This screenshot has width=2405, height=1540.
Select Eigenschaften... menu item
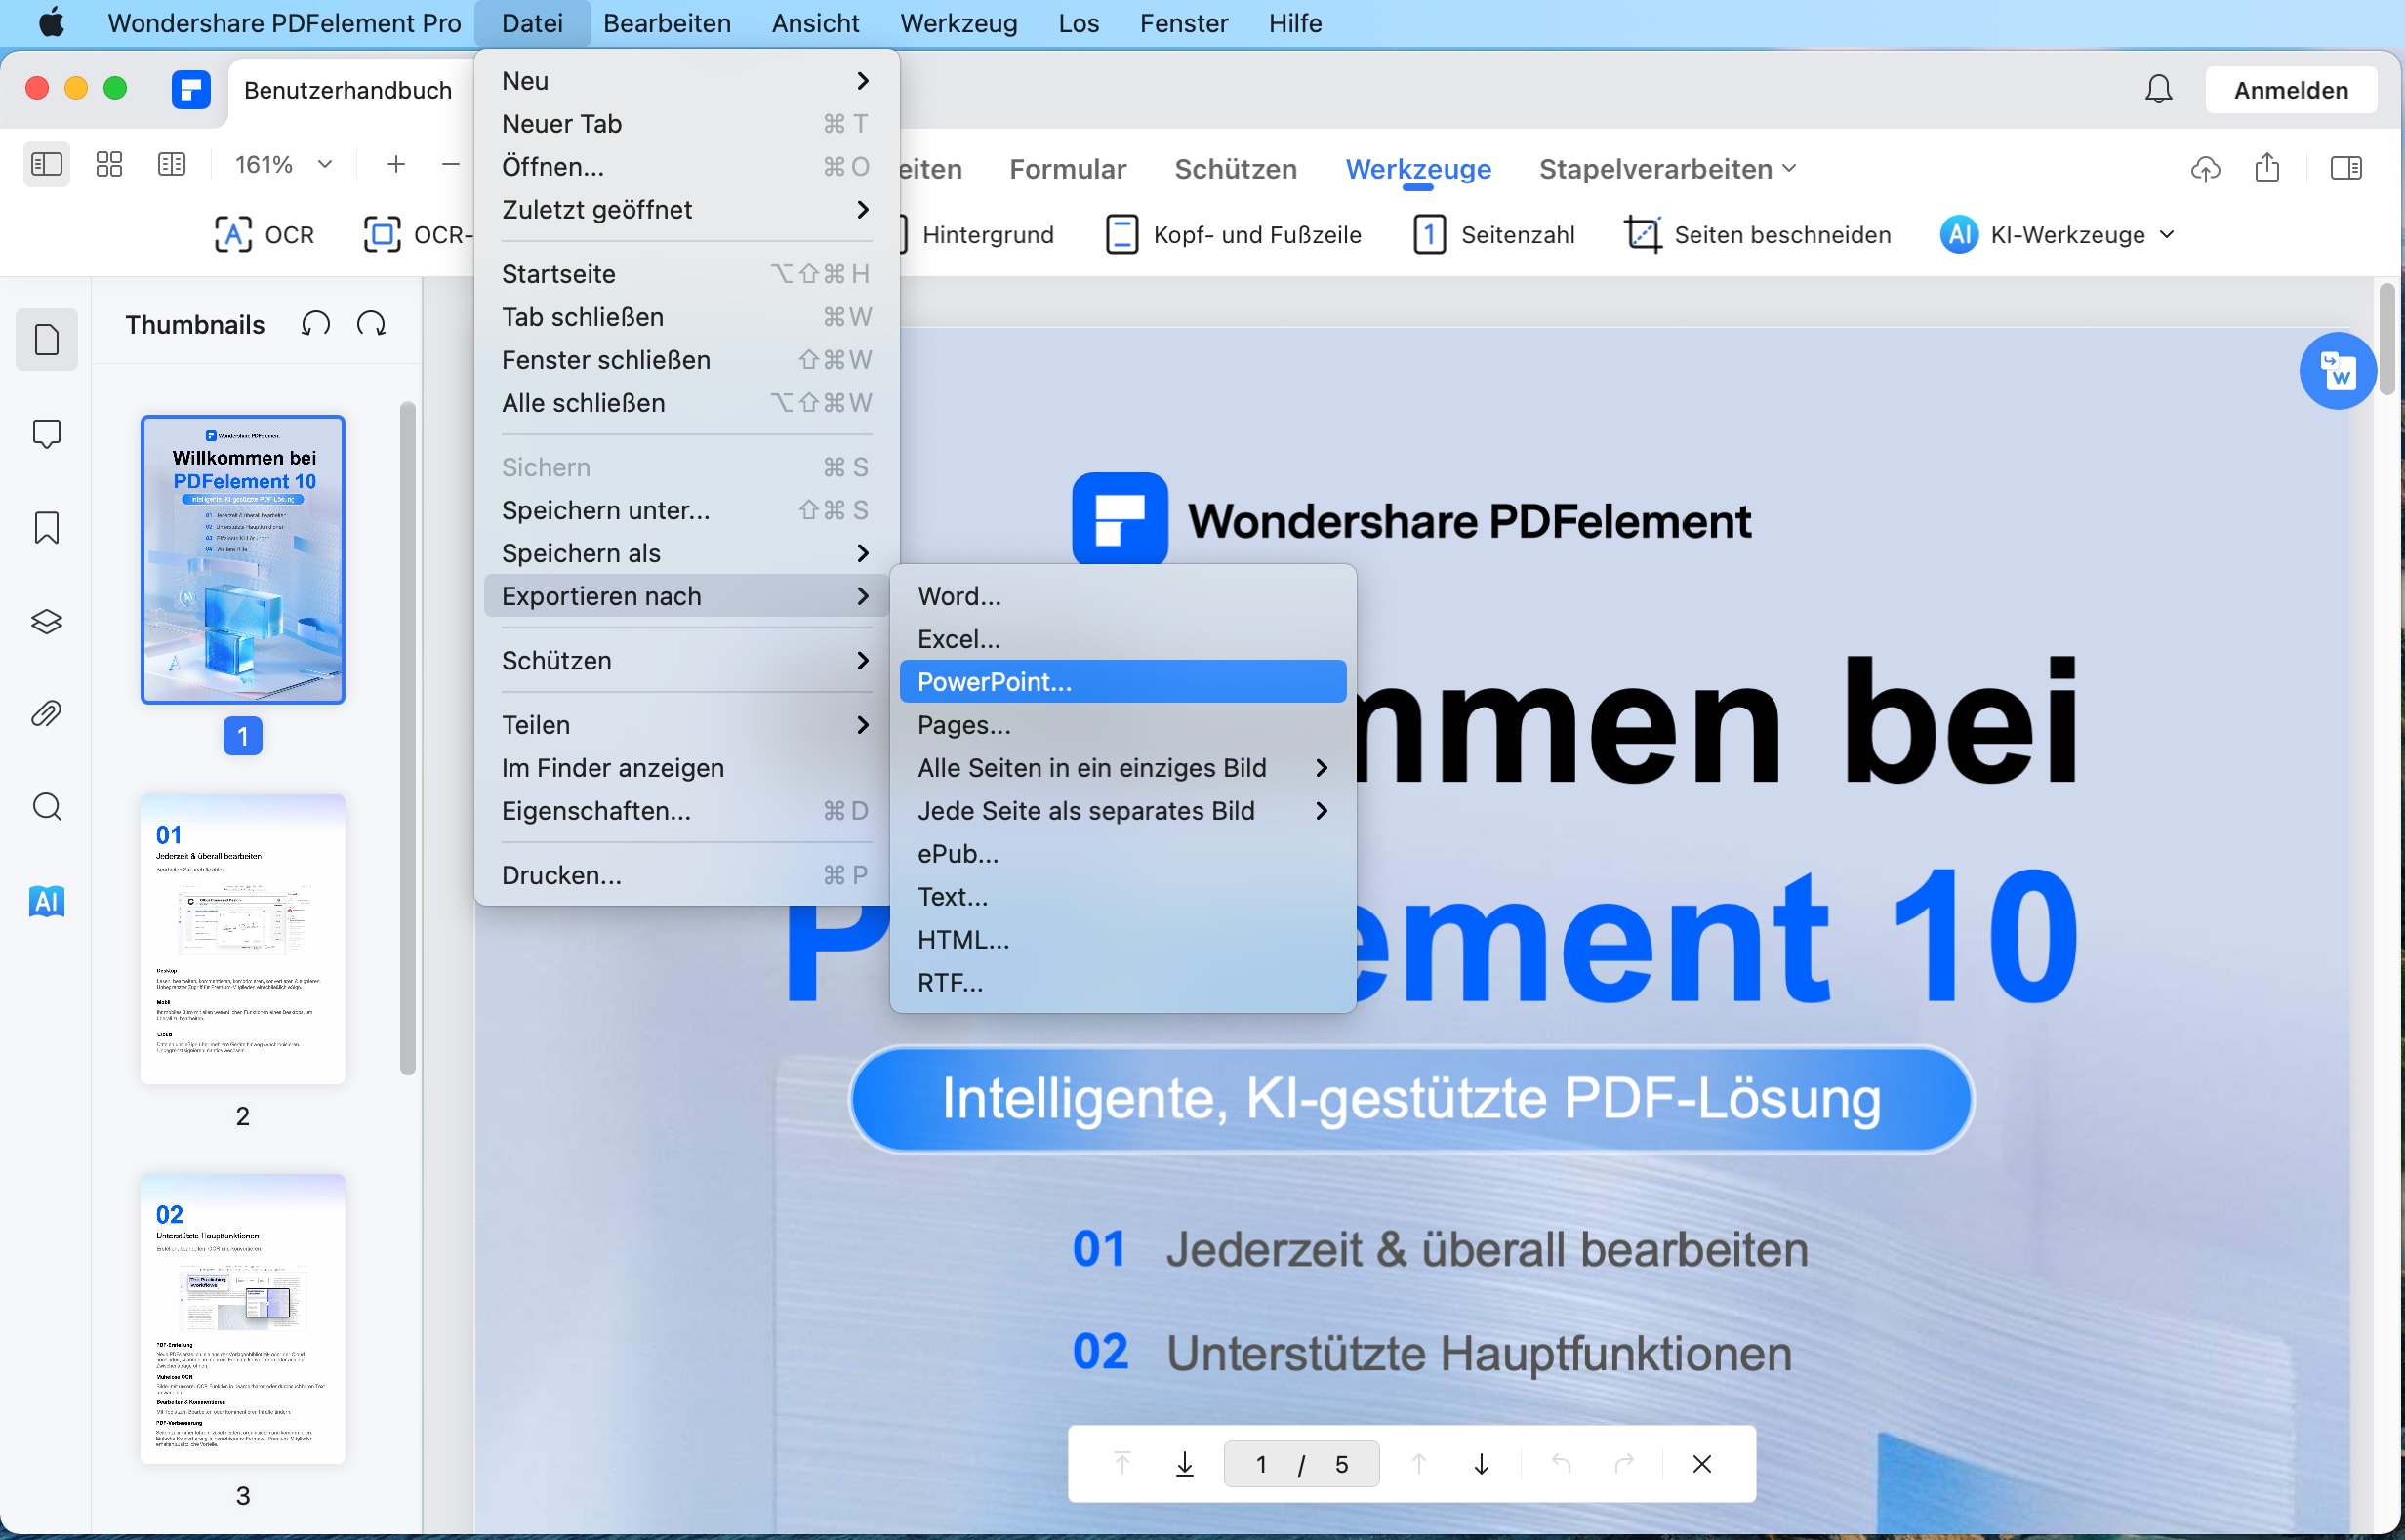686,811
